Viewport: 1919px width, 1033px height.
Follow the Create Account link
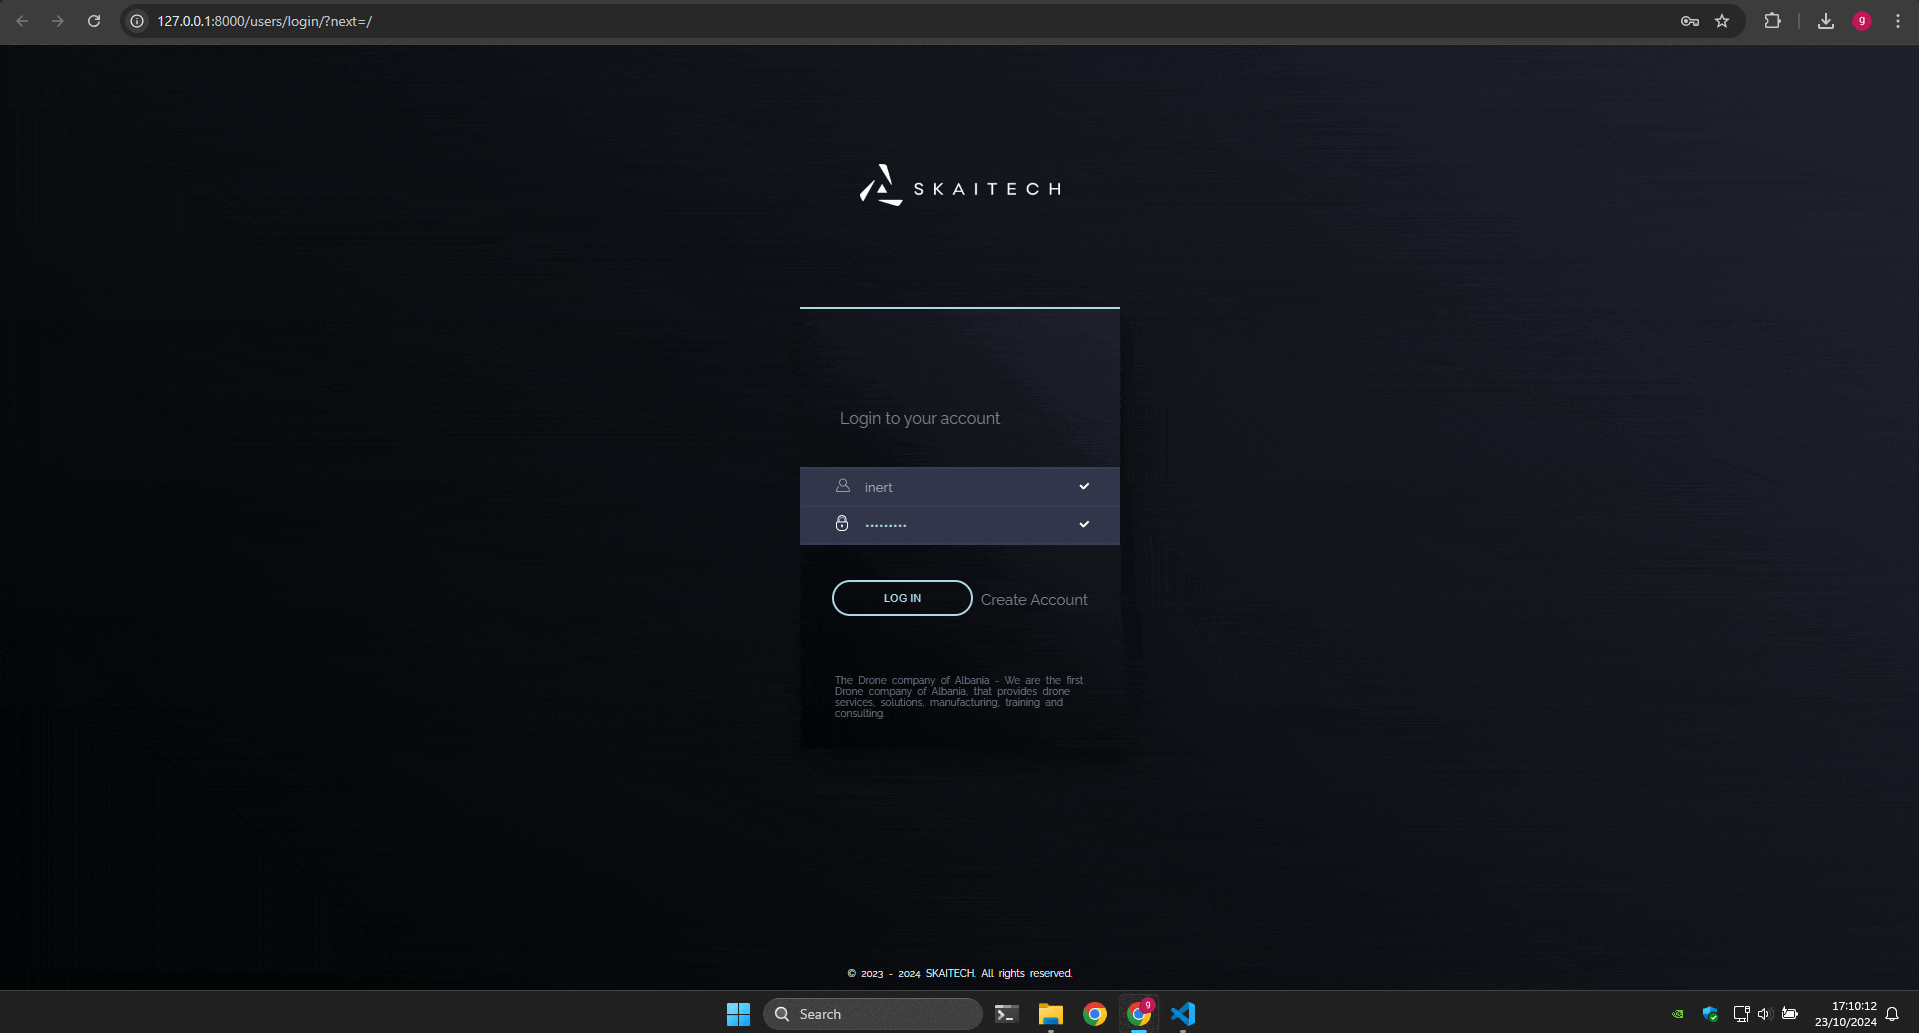point(1034,599)
